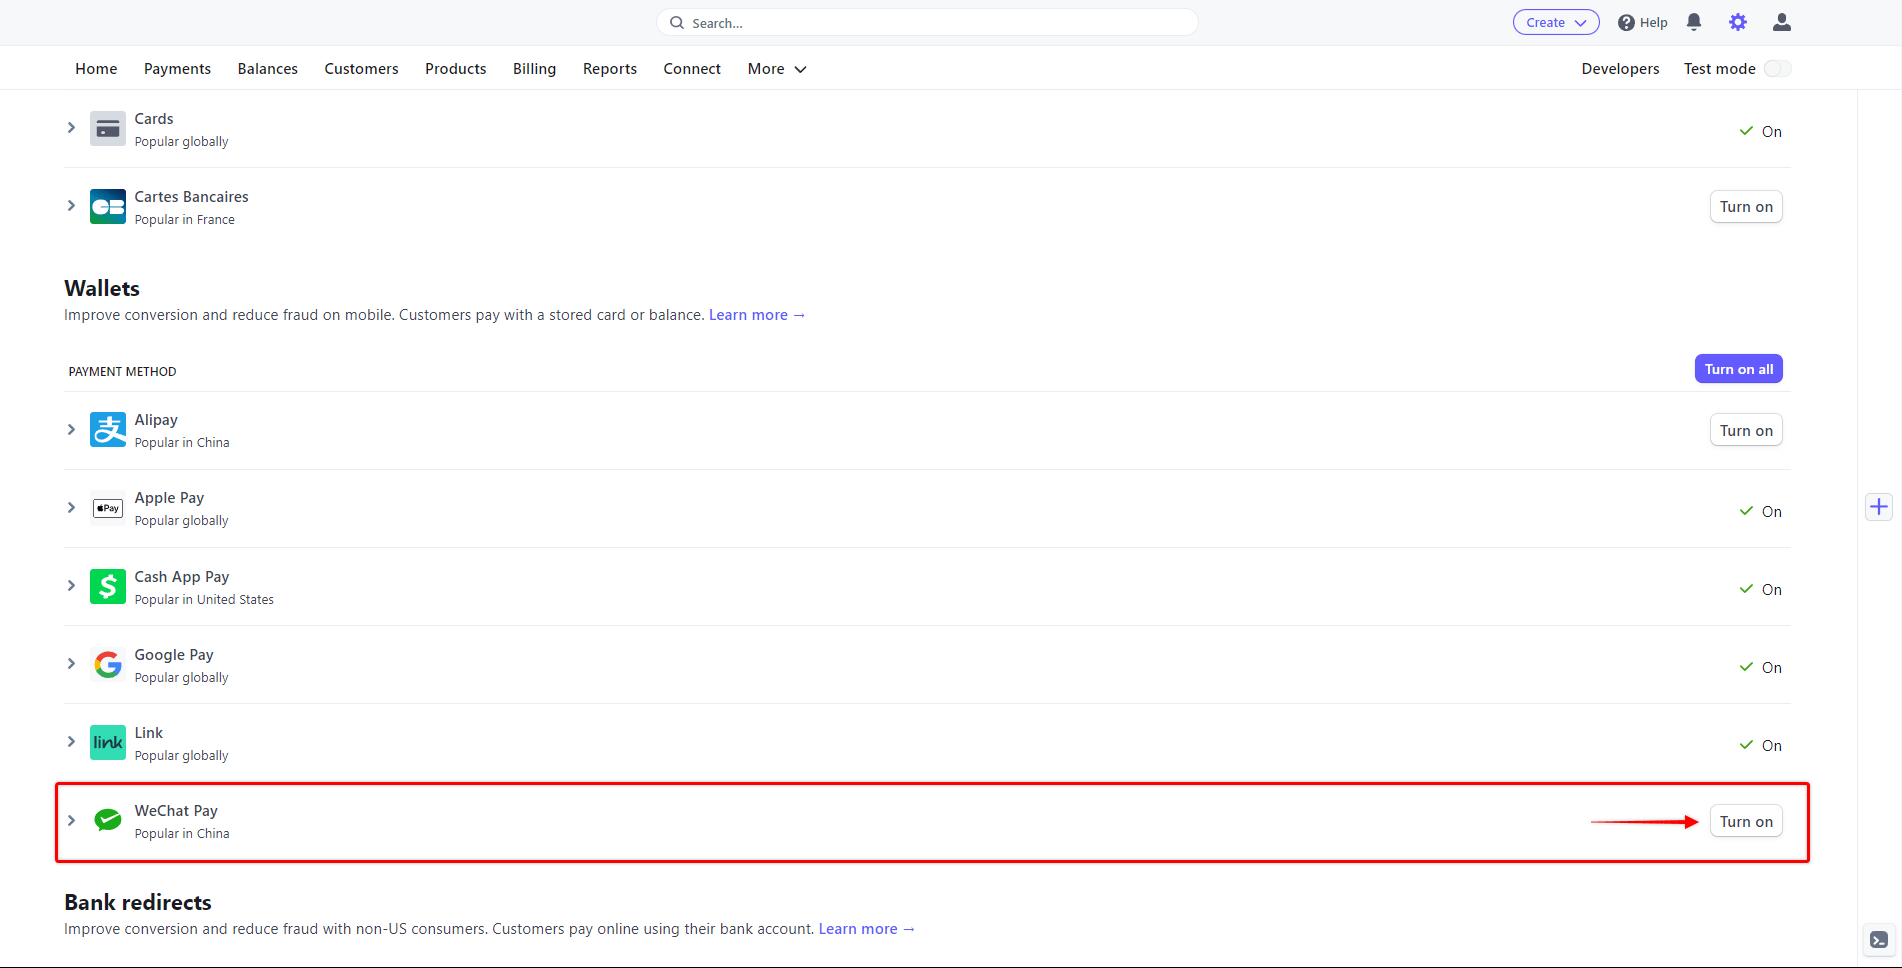Screen dimensions: 1902x968
Task: Open the More navigation menu
Action: coord(776,68)
